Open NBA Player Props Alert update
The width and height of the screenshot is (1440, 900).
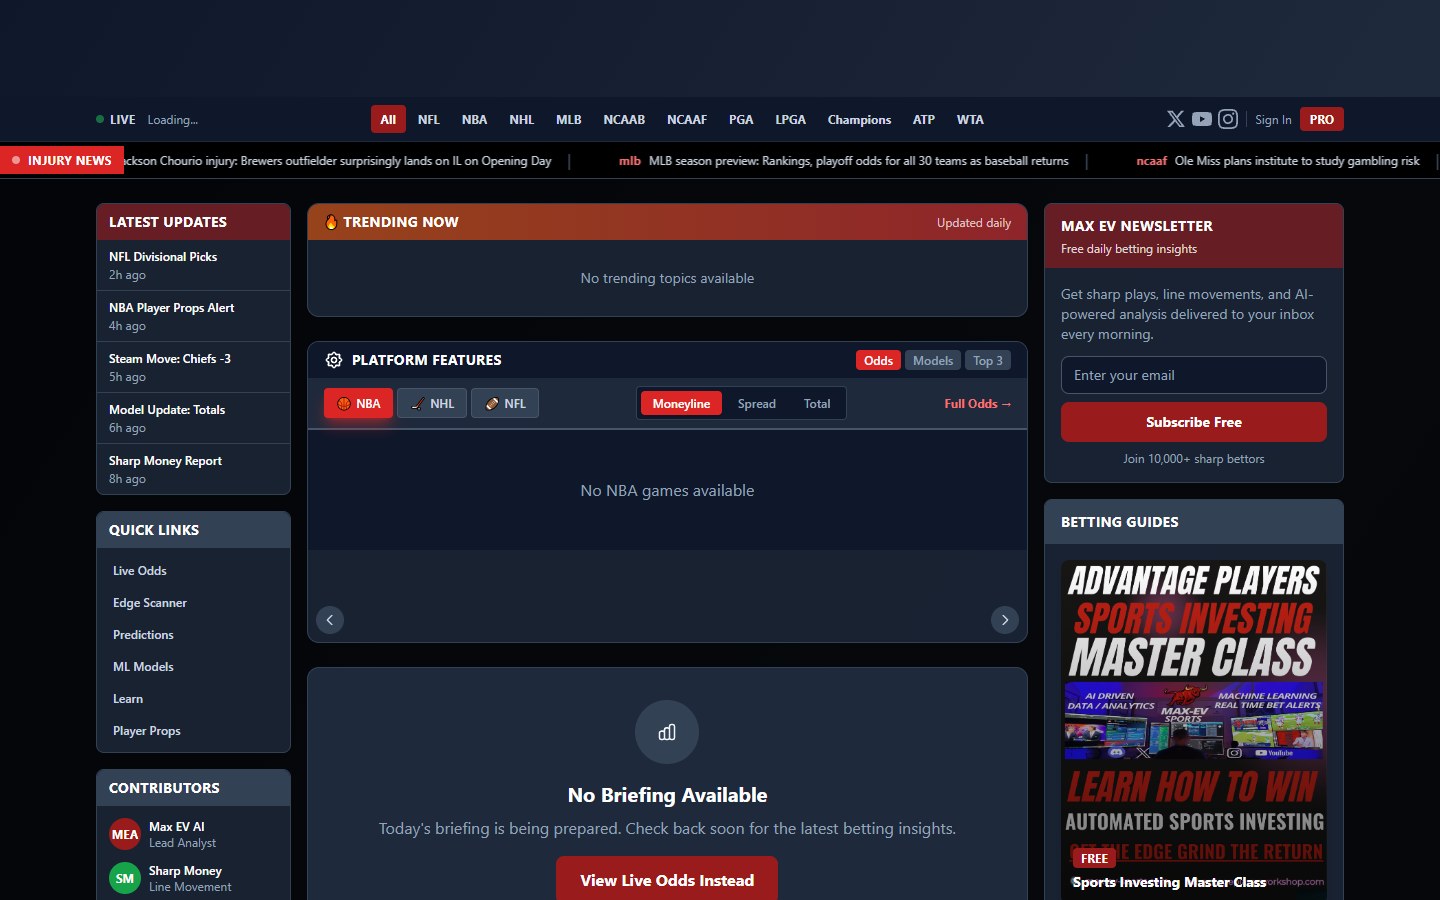(x=193, y=316)
